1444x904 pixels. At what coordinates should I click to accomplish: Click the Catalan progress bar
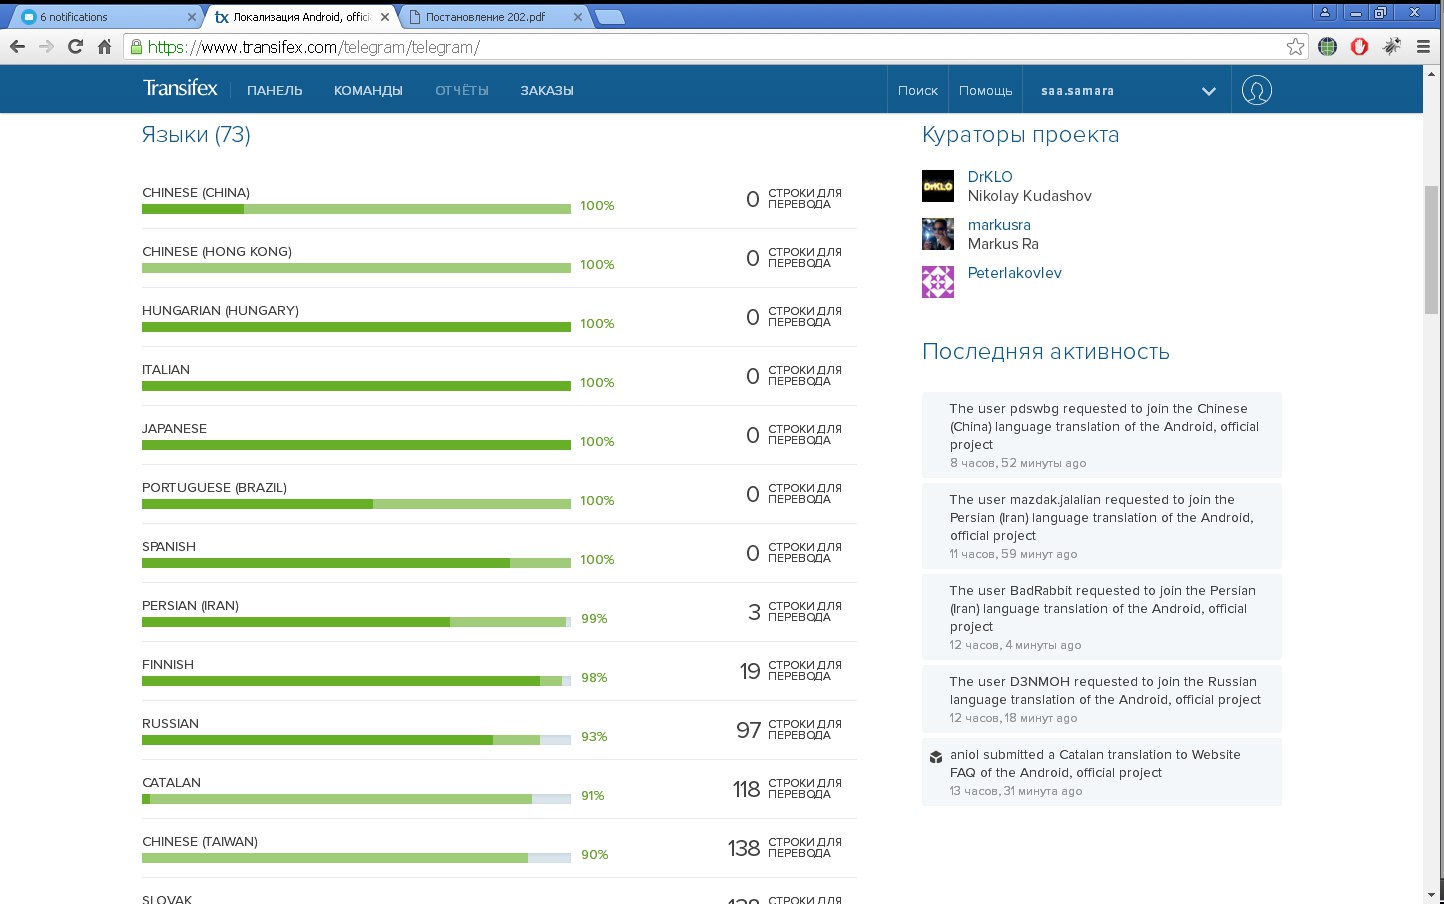356,799
